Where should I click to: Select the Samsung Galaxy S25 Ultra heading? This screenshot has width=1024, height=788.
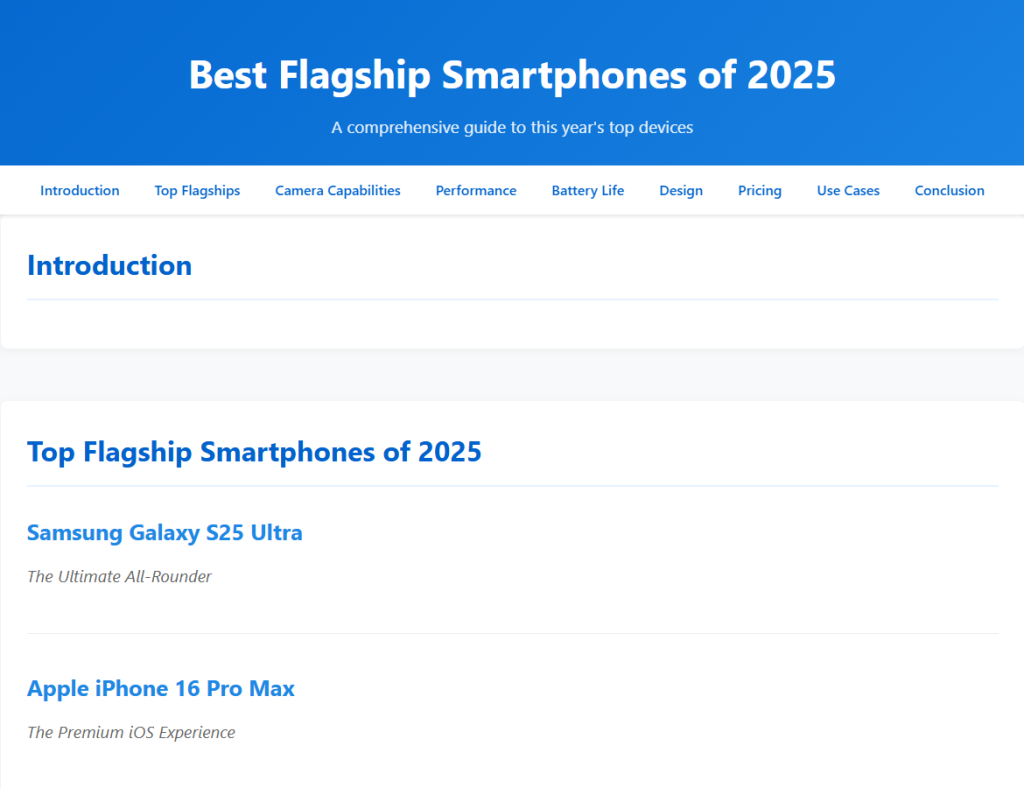[x=165, y=533]
